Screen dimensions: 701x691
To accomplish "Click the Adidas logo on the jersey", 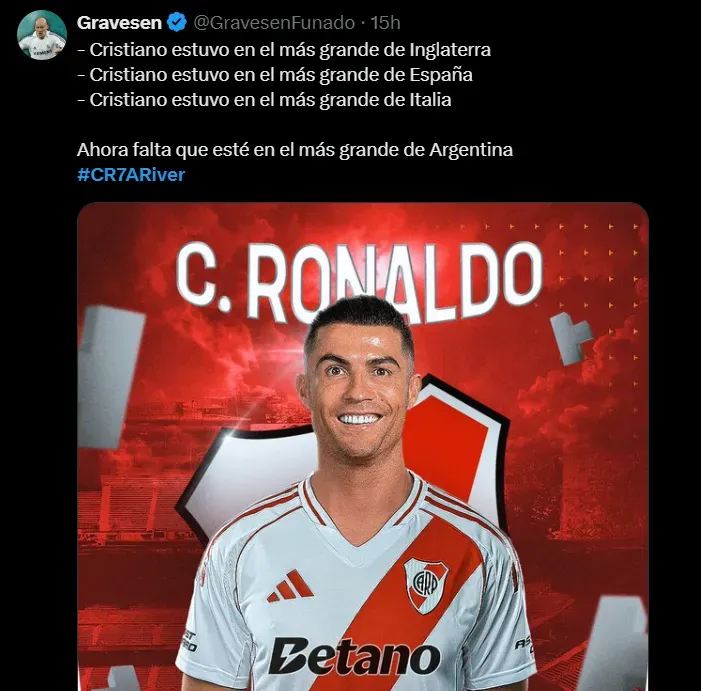I will pos(291,585).
